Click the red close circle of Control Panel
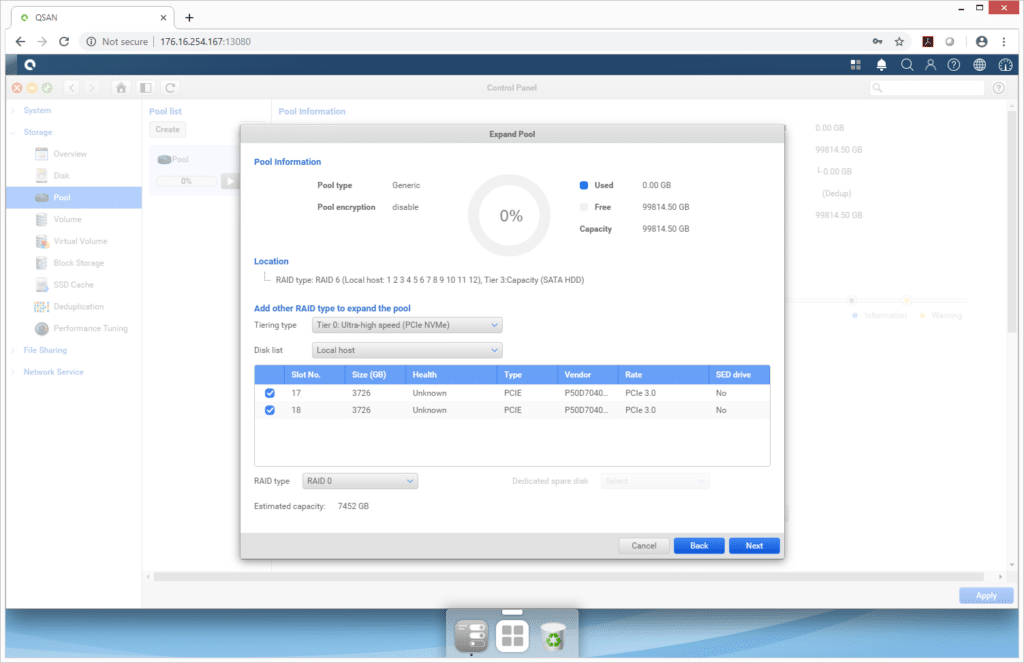1024x663 pixels. click(x=17, y=88)
